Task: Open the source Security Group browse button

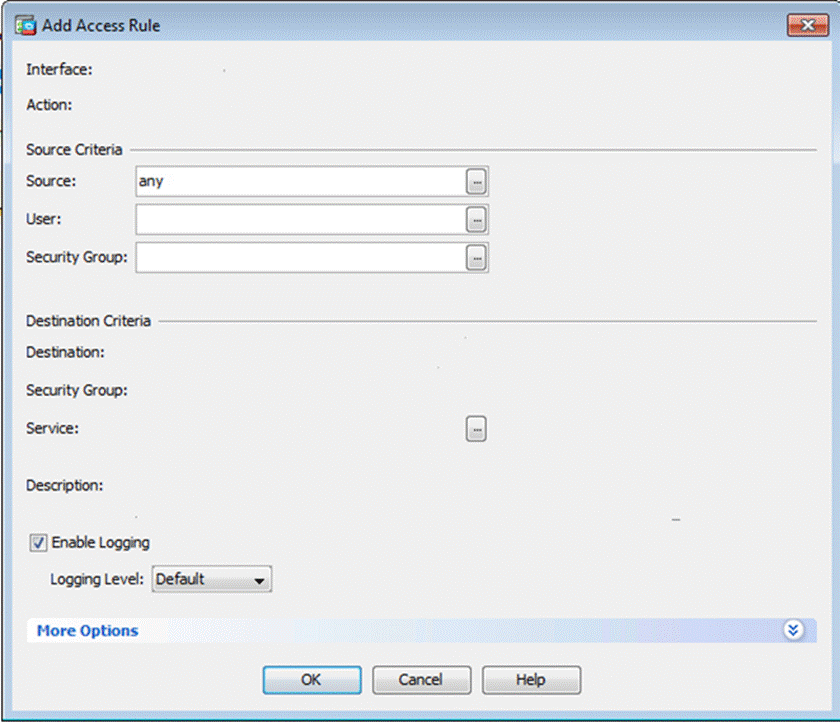Action: click(x=477, y=258)
